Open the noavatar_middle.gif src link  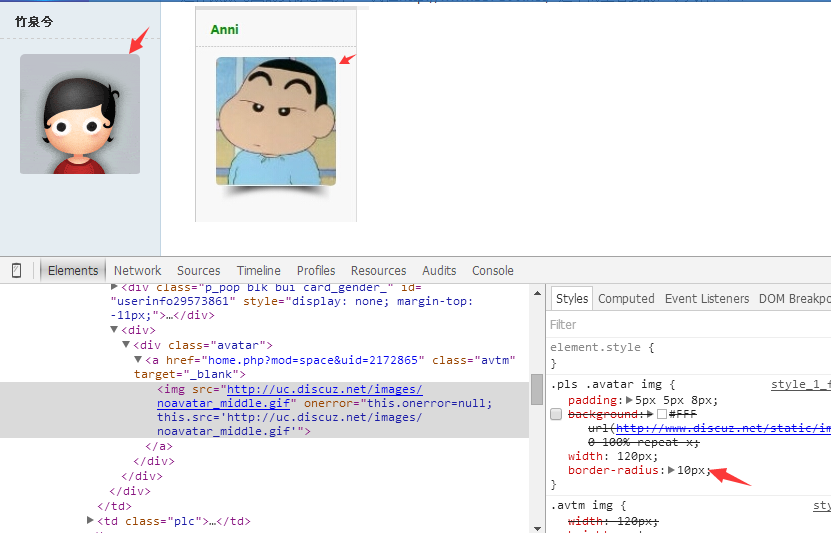coord(289,396)
